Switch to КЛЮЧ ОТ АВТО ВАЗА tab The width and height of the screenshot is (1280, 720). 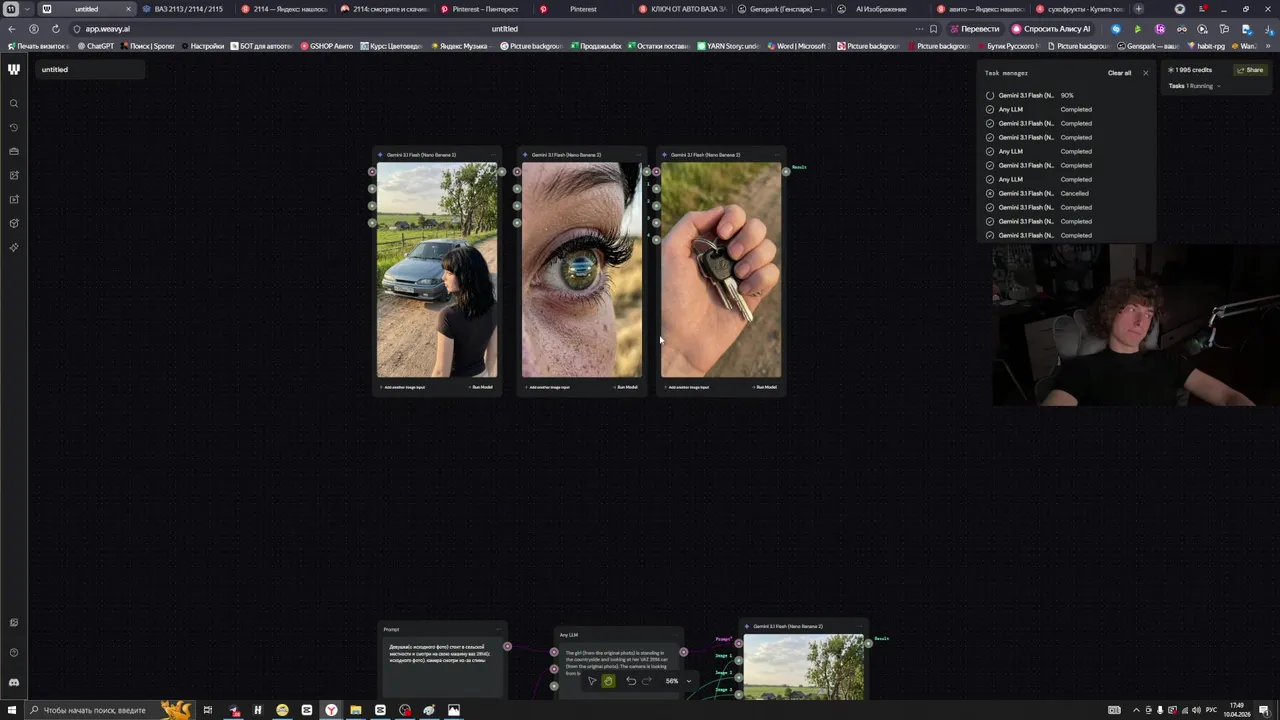click(682, 9)
